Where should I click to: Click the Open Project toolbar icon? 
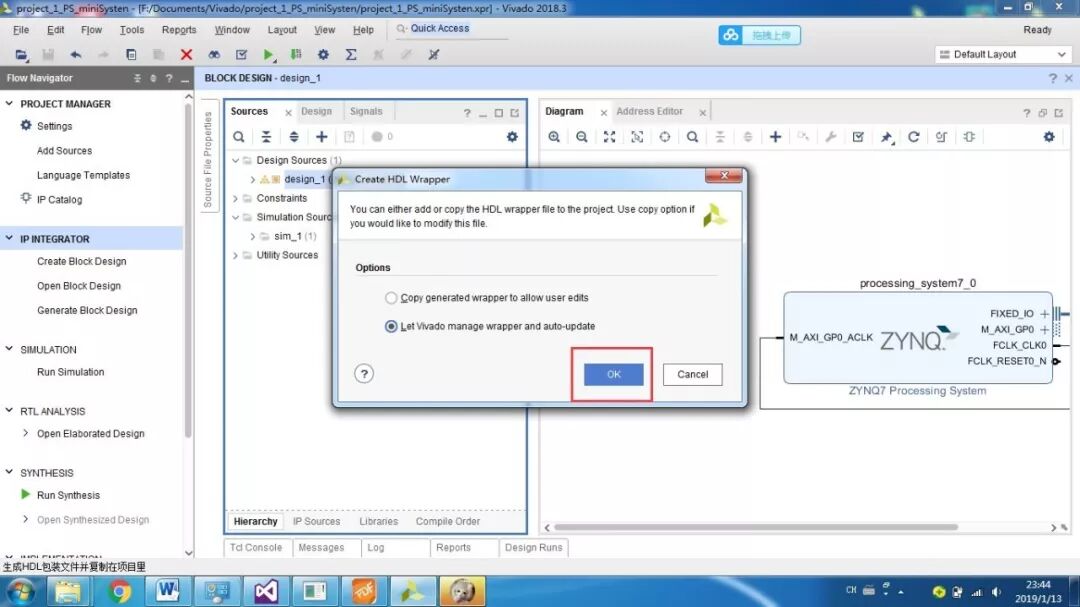pos(21,54)
